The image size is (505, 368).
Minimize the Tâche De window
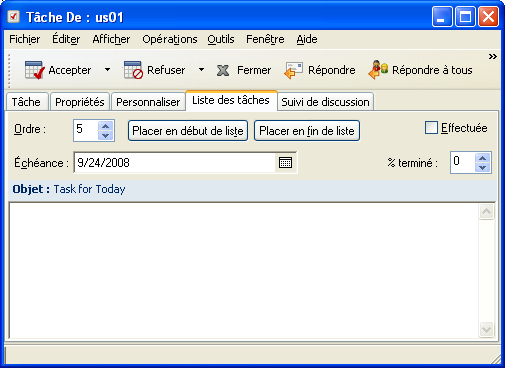(x=442, y=17)
